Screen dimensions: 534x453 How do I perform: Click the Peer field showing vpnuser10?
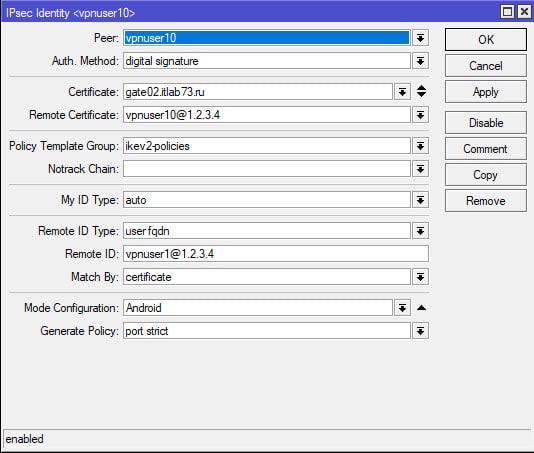point(267,38)
